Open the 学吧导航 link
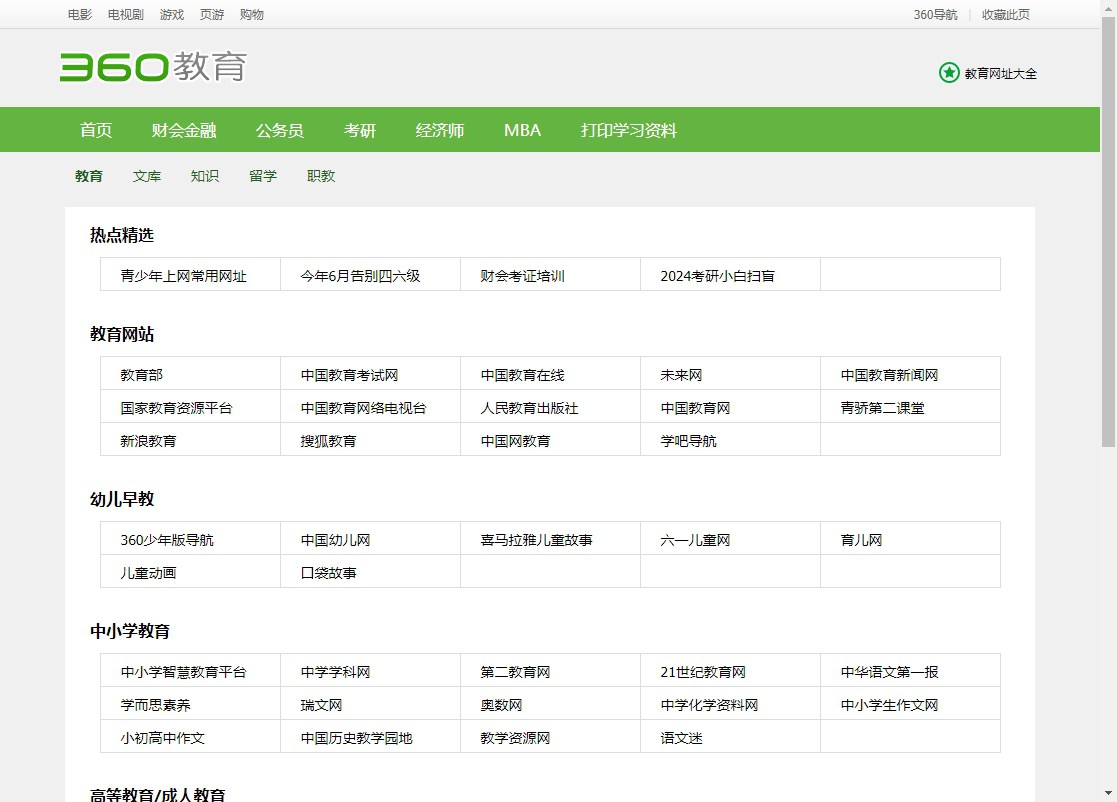Screen dimensions: 1117x802 click(x=688, y=441)
